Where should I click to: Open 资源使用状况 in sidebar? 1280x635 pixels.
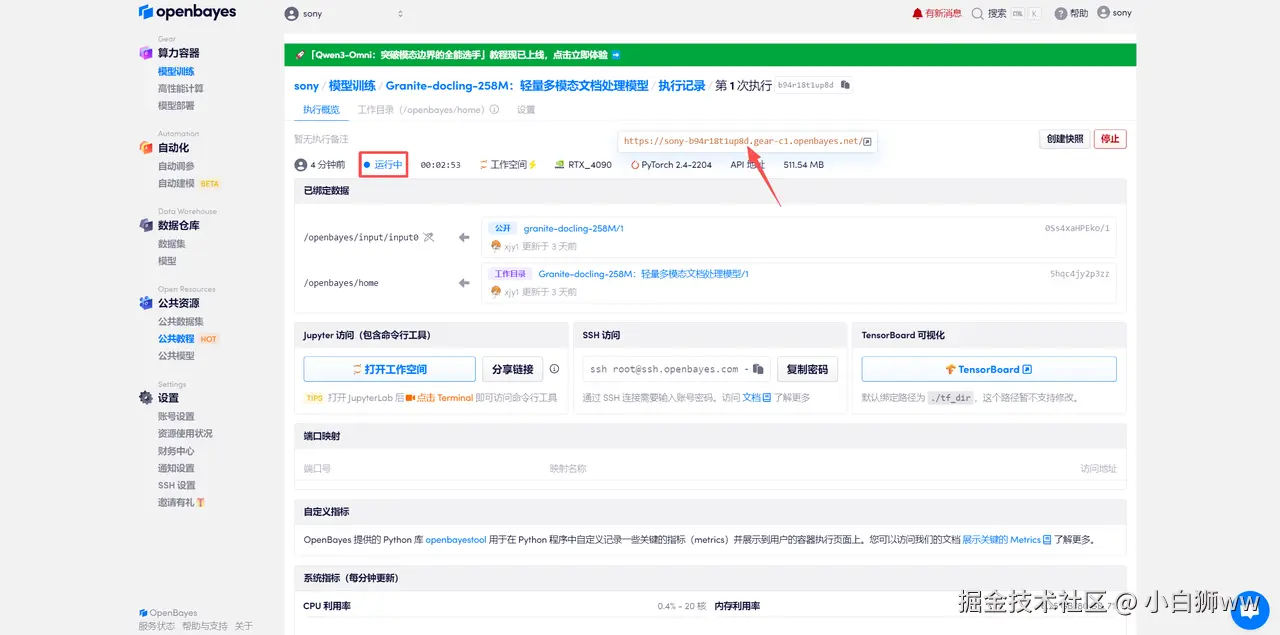pyautogui.click(x=185, y=434)
